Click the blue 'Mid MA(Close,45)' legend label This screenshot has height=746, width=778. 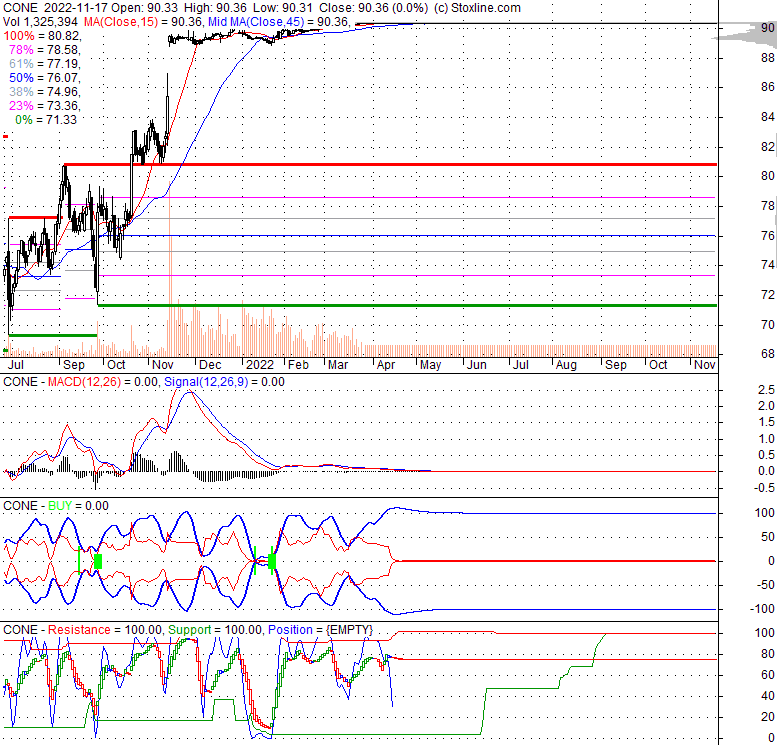point(256,22)
